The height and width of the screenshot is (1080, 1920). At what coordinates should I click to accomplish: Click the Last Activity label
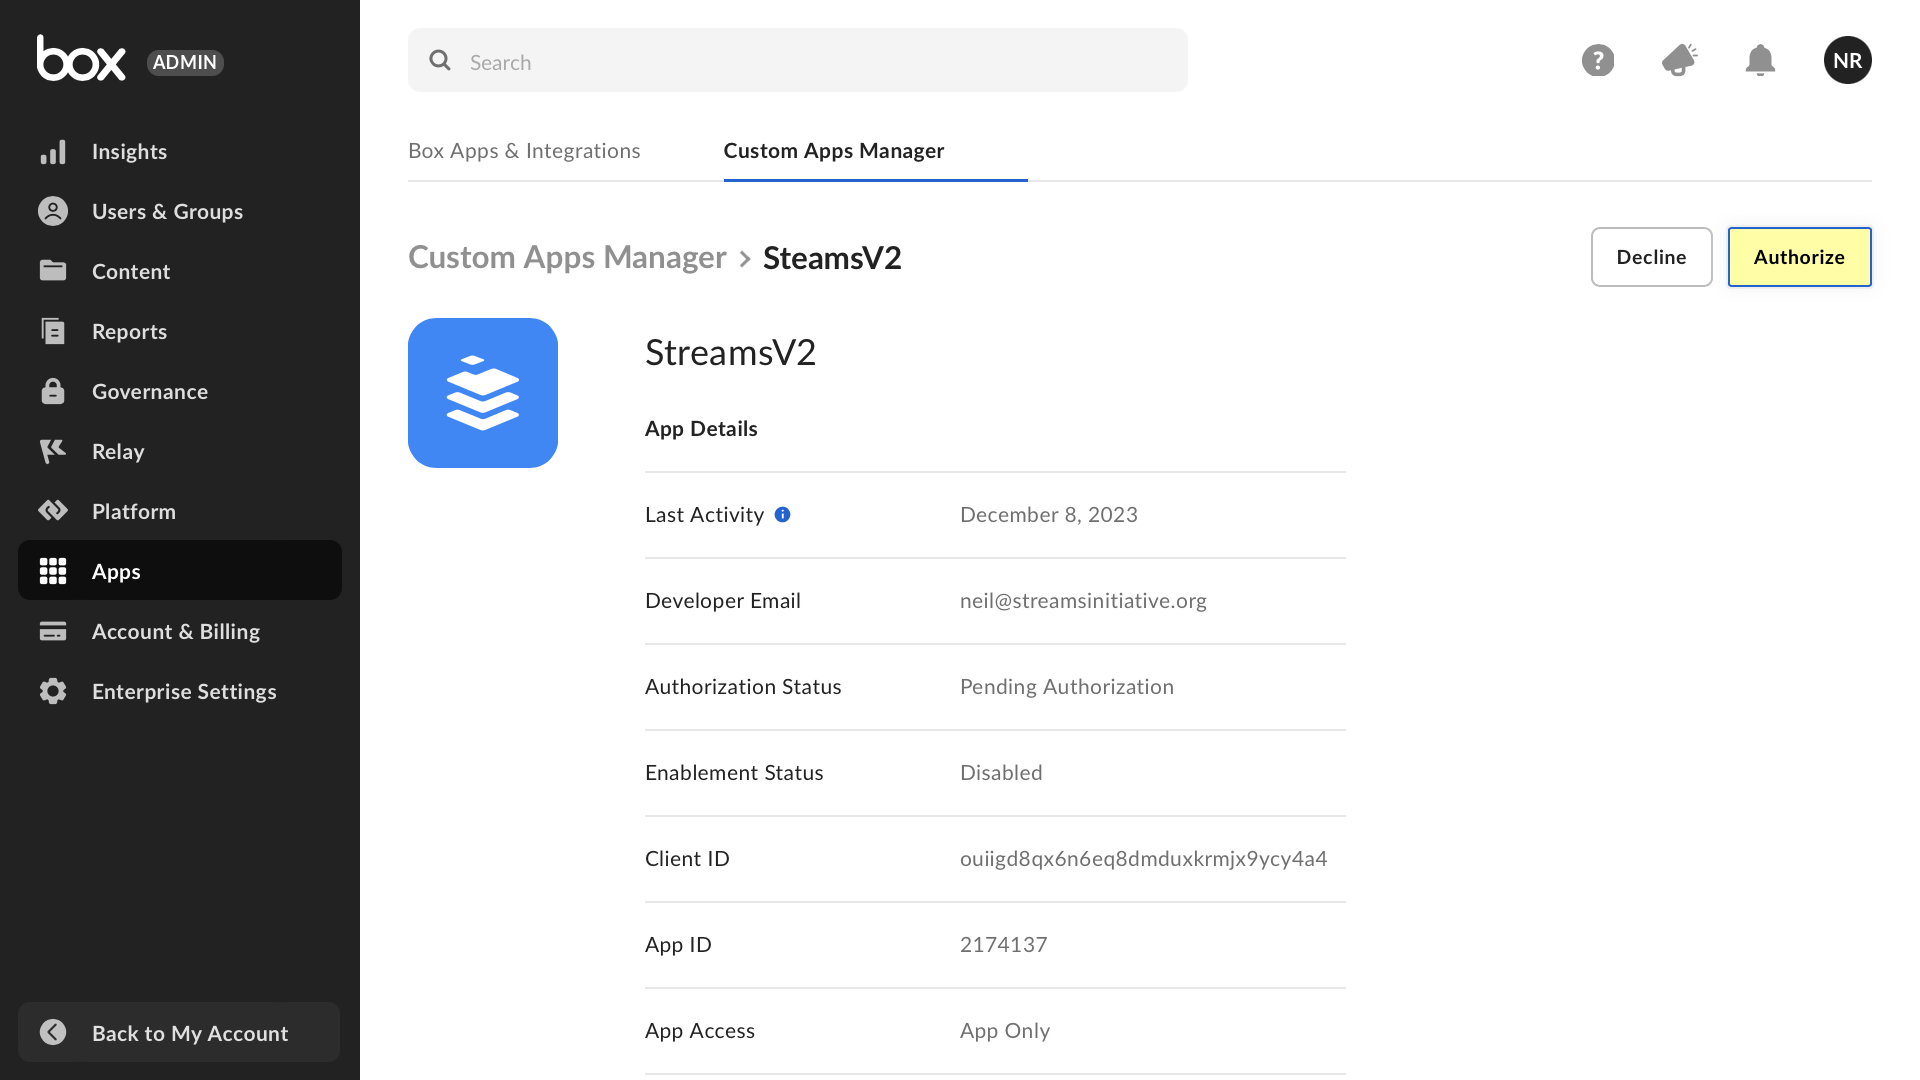tap(704, 514)
